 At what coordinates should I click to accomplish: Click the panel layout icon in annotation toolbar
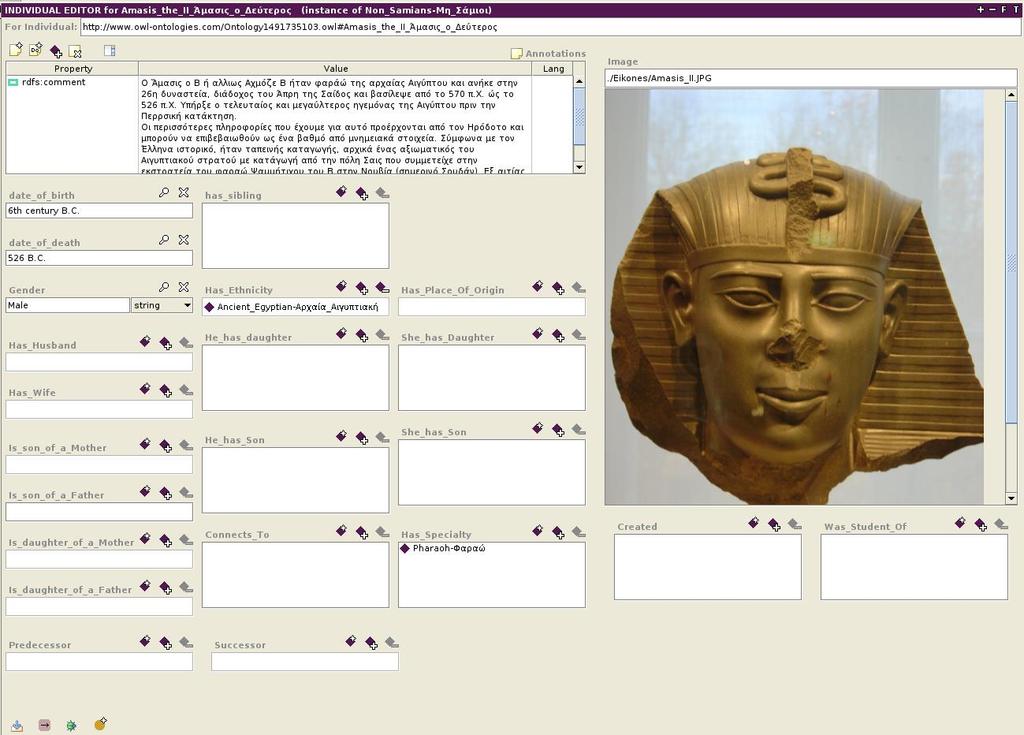[110, 50]
